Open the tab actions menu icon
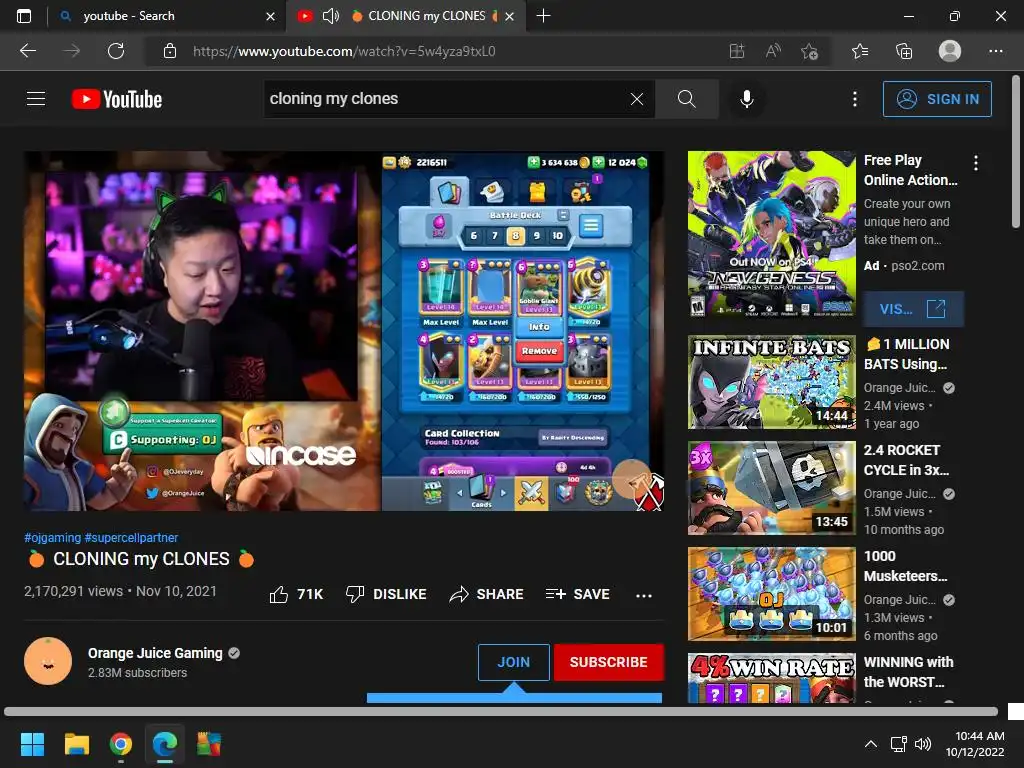This screenshot has height=768, width=1024. tap(24, 16)
